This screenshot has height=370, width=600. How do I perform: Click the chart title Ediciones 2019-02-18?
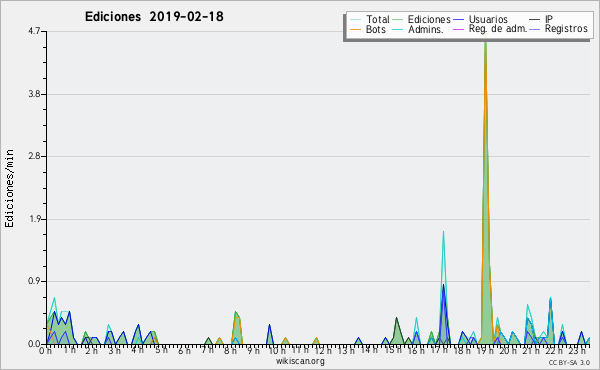(x=154, y=17)
